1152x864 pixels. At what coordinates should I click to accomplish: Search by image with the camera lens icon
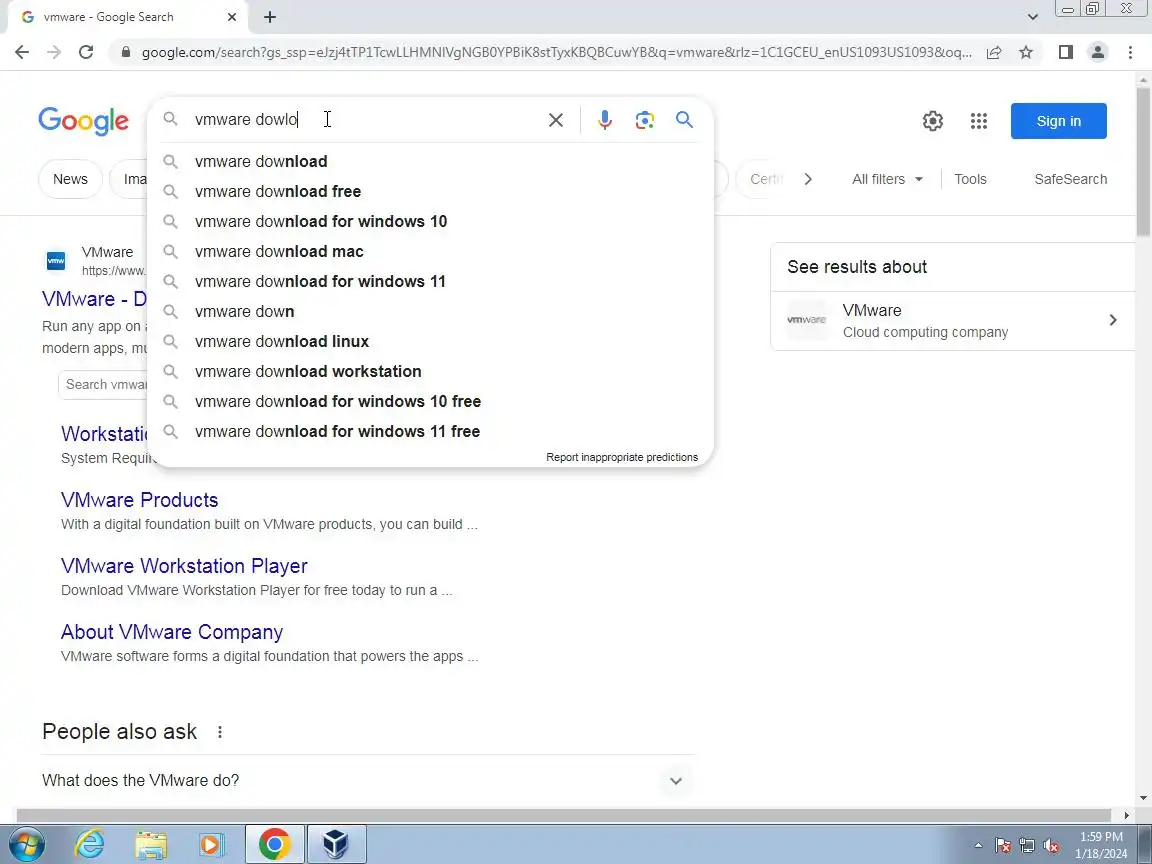pyautogui.click(x=644, y=120)
